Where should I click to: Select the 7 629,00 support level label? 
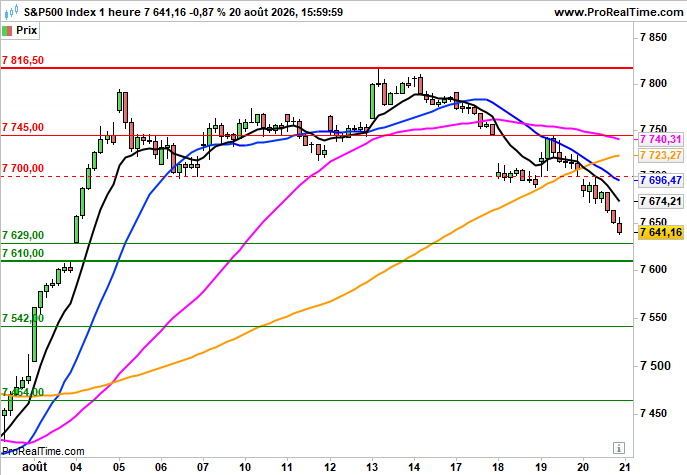tap(23, 235)
